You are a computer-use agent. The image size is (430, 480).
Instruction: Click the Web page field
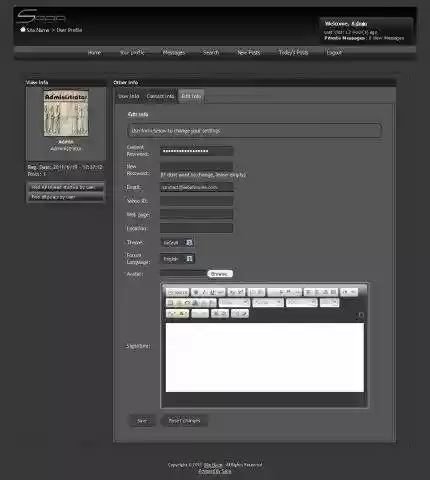point(196,214)
